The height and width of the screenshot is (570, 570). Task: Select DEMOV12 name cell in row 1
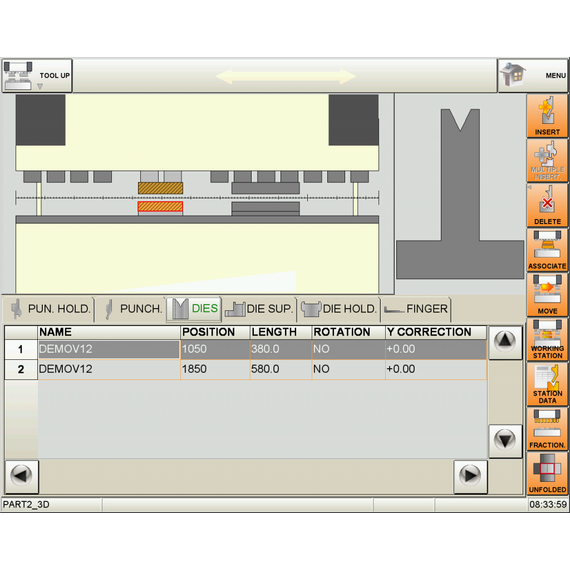click(x=109, y=349)
